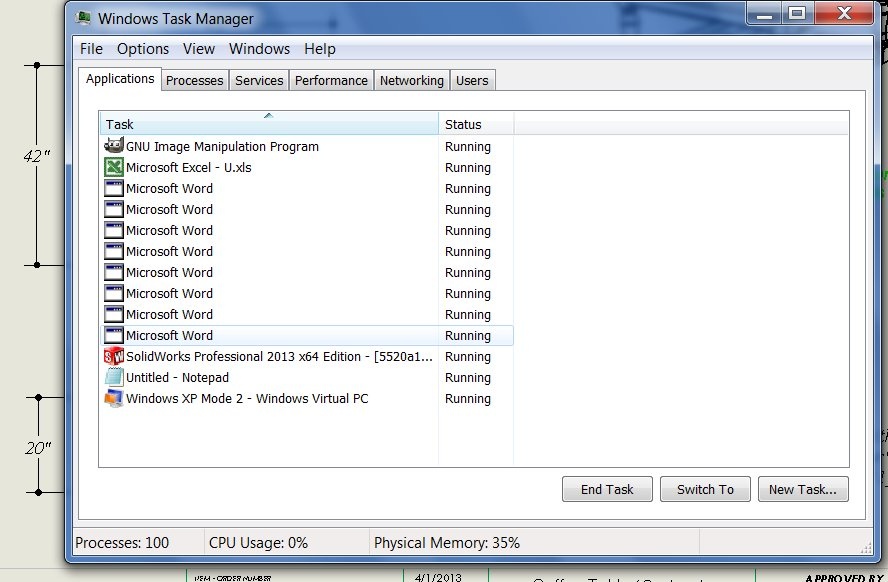This screenshot has height=582, width=888.
Task: Click the Task Manager title bar icon
Action: pos(83,18)
